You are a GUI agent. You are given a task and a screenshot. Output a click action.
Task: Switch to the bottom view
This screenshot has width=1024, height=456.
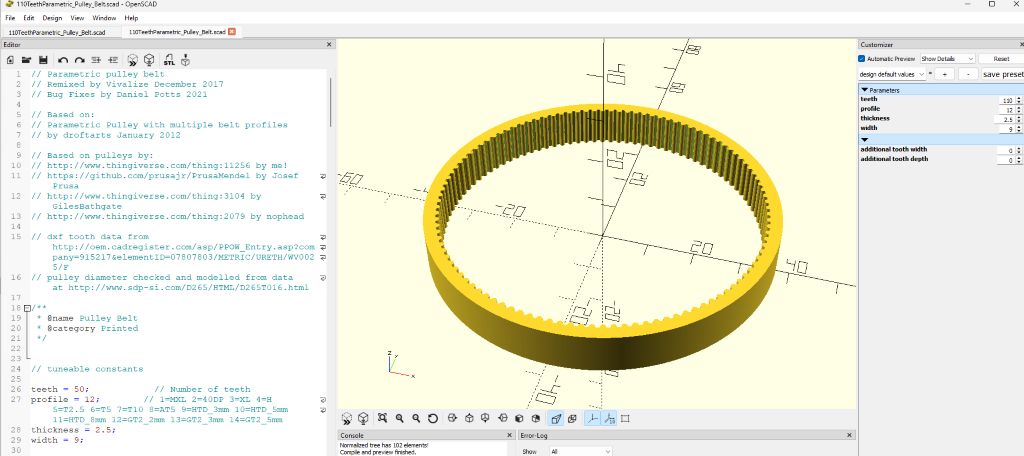tap(485, 418)
